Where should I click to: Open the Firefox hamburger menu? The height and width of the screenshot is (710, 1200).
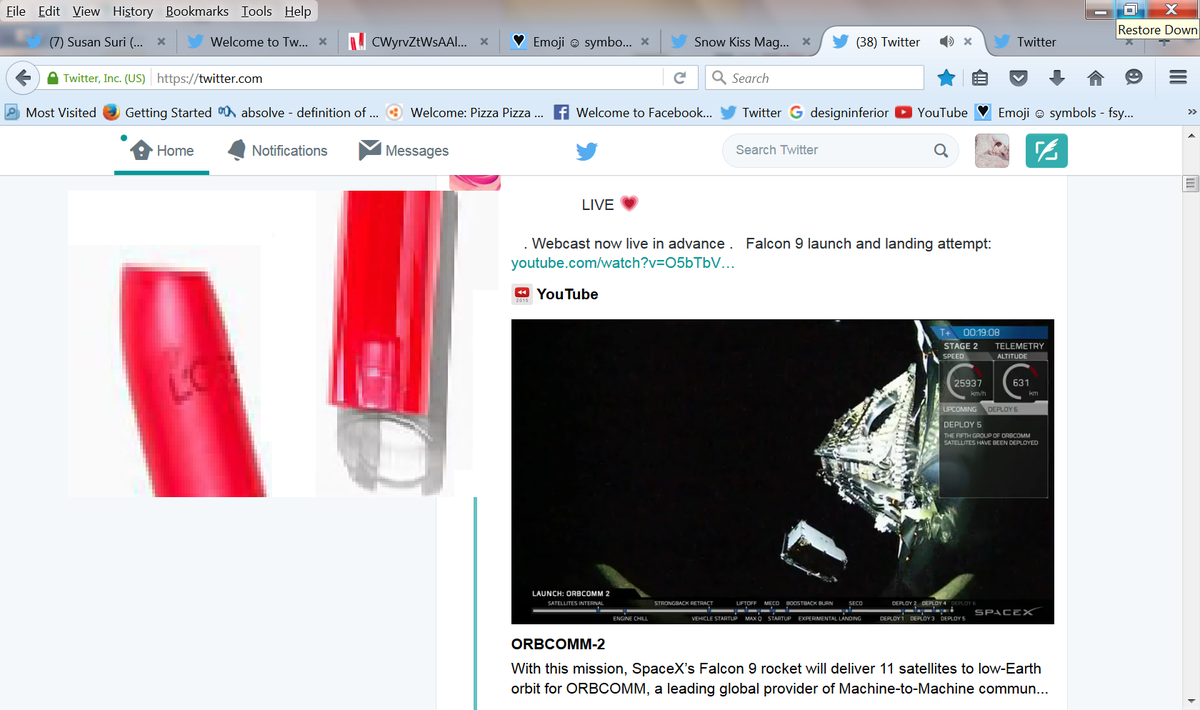tap(1177, 78)
